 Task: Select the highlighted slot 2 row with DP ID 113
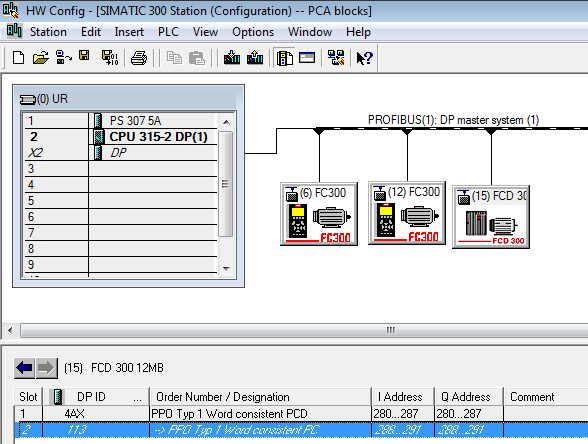(301, 430)
